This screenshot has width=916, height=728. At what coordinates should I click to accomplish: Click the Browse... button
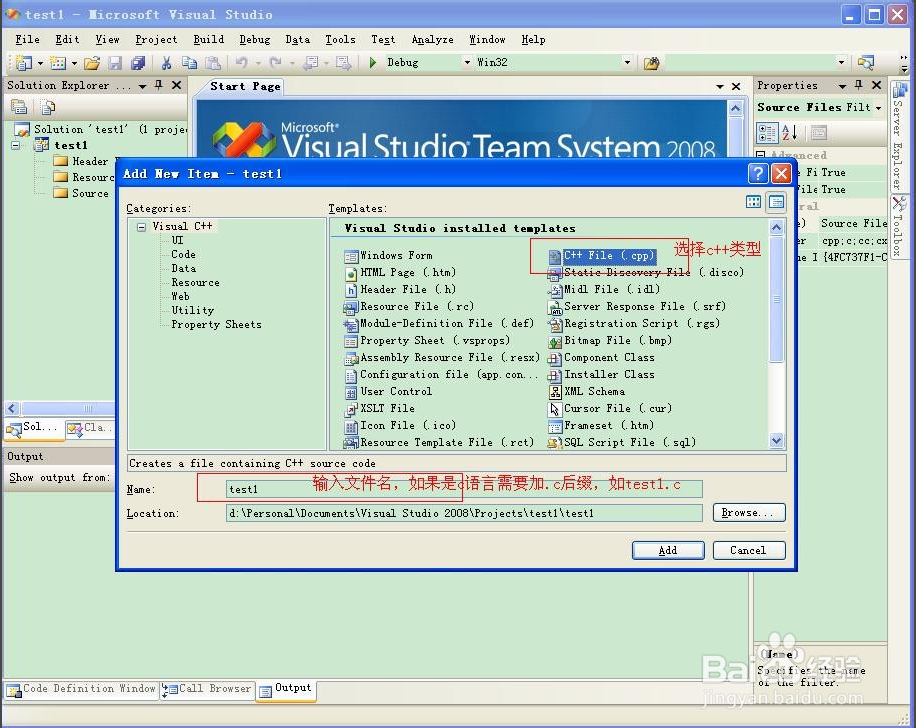(x=748, y=512)
